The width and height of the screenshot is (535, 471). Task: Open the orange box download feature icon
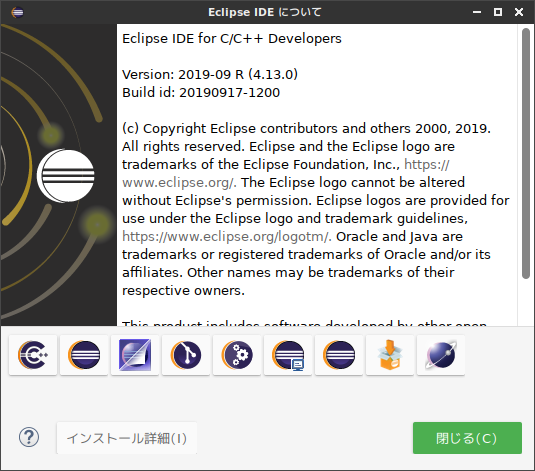tap(390, 355)
